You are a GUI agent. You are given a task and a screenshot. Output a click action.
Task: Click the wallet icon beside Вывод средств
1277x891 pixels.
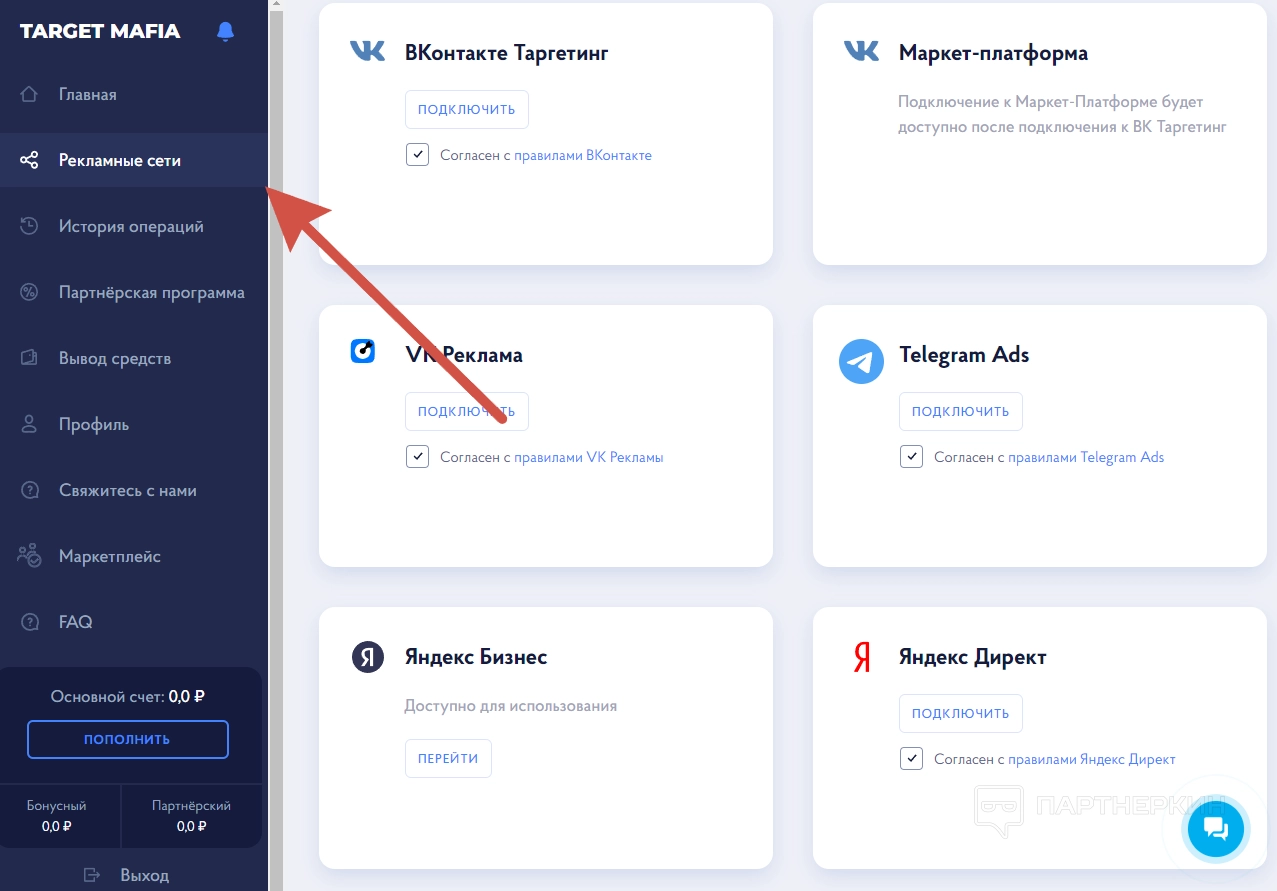click(x=29, y=358)
